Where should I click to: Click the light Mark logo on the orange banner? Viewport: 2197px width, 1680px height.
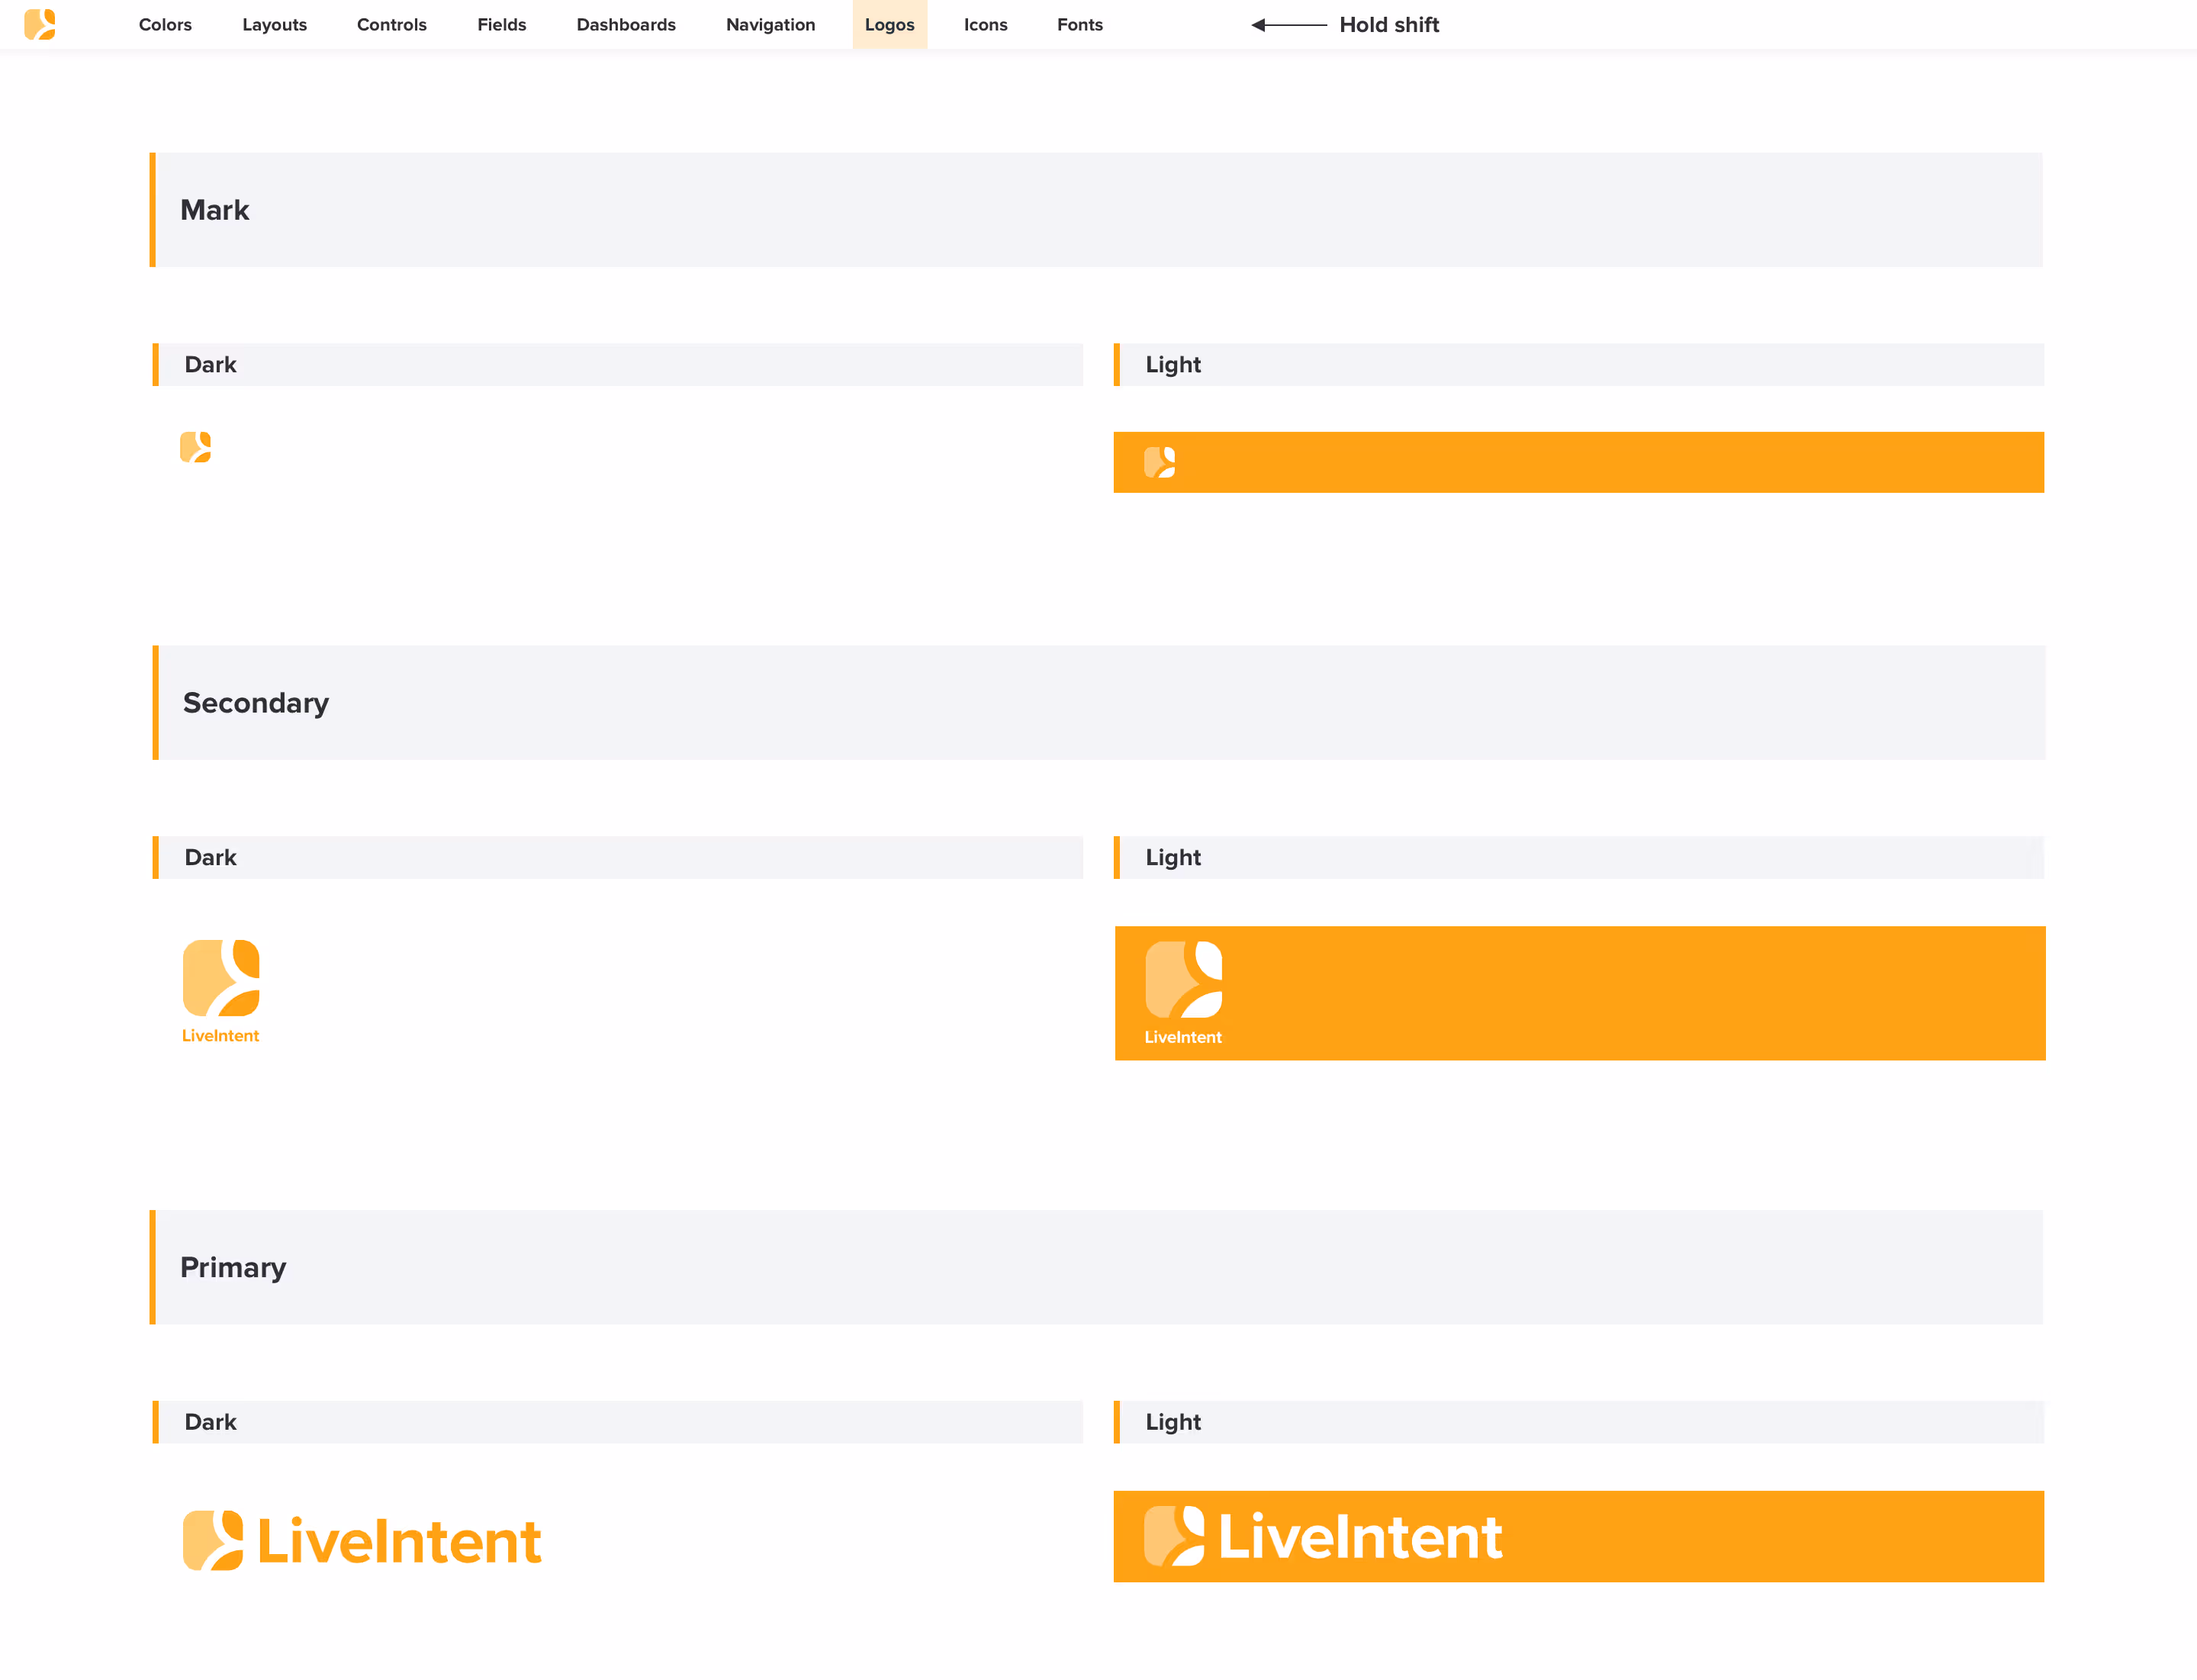tap(1160, 462)
